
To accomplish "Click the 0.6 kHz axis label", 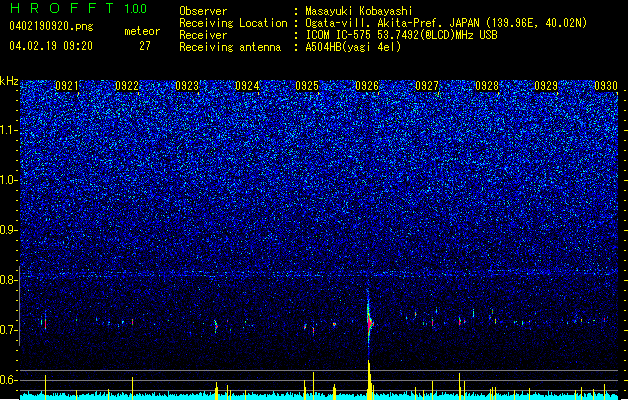I will [x=9, y=380].
